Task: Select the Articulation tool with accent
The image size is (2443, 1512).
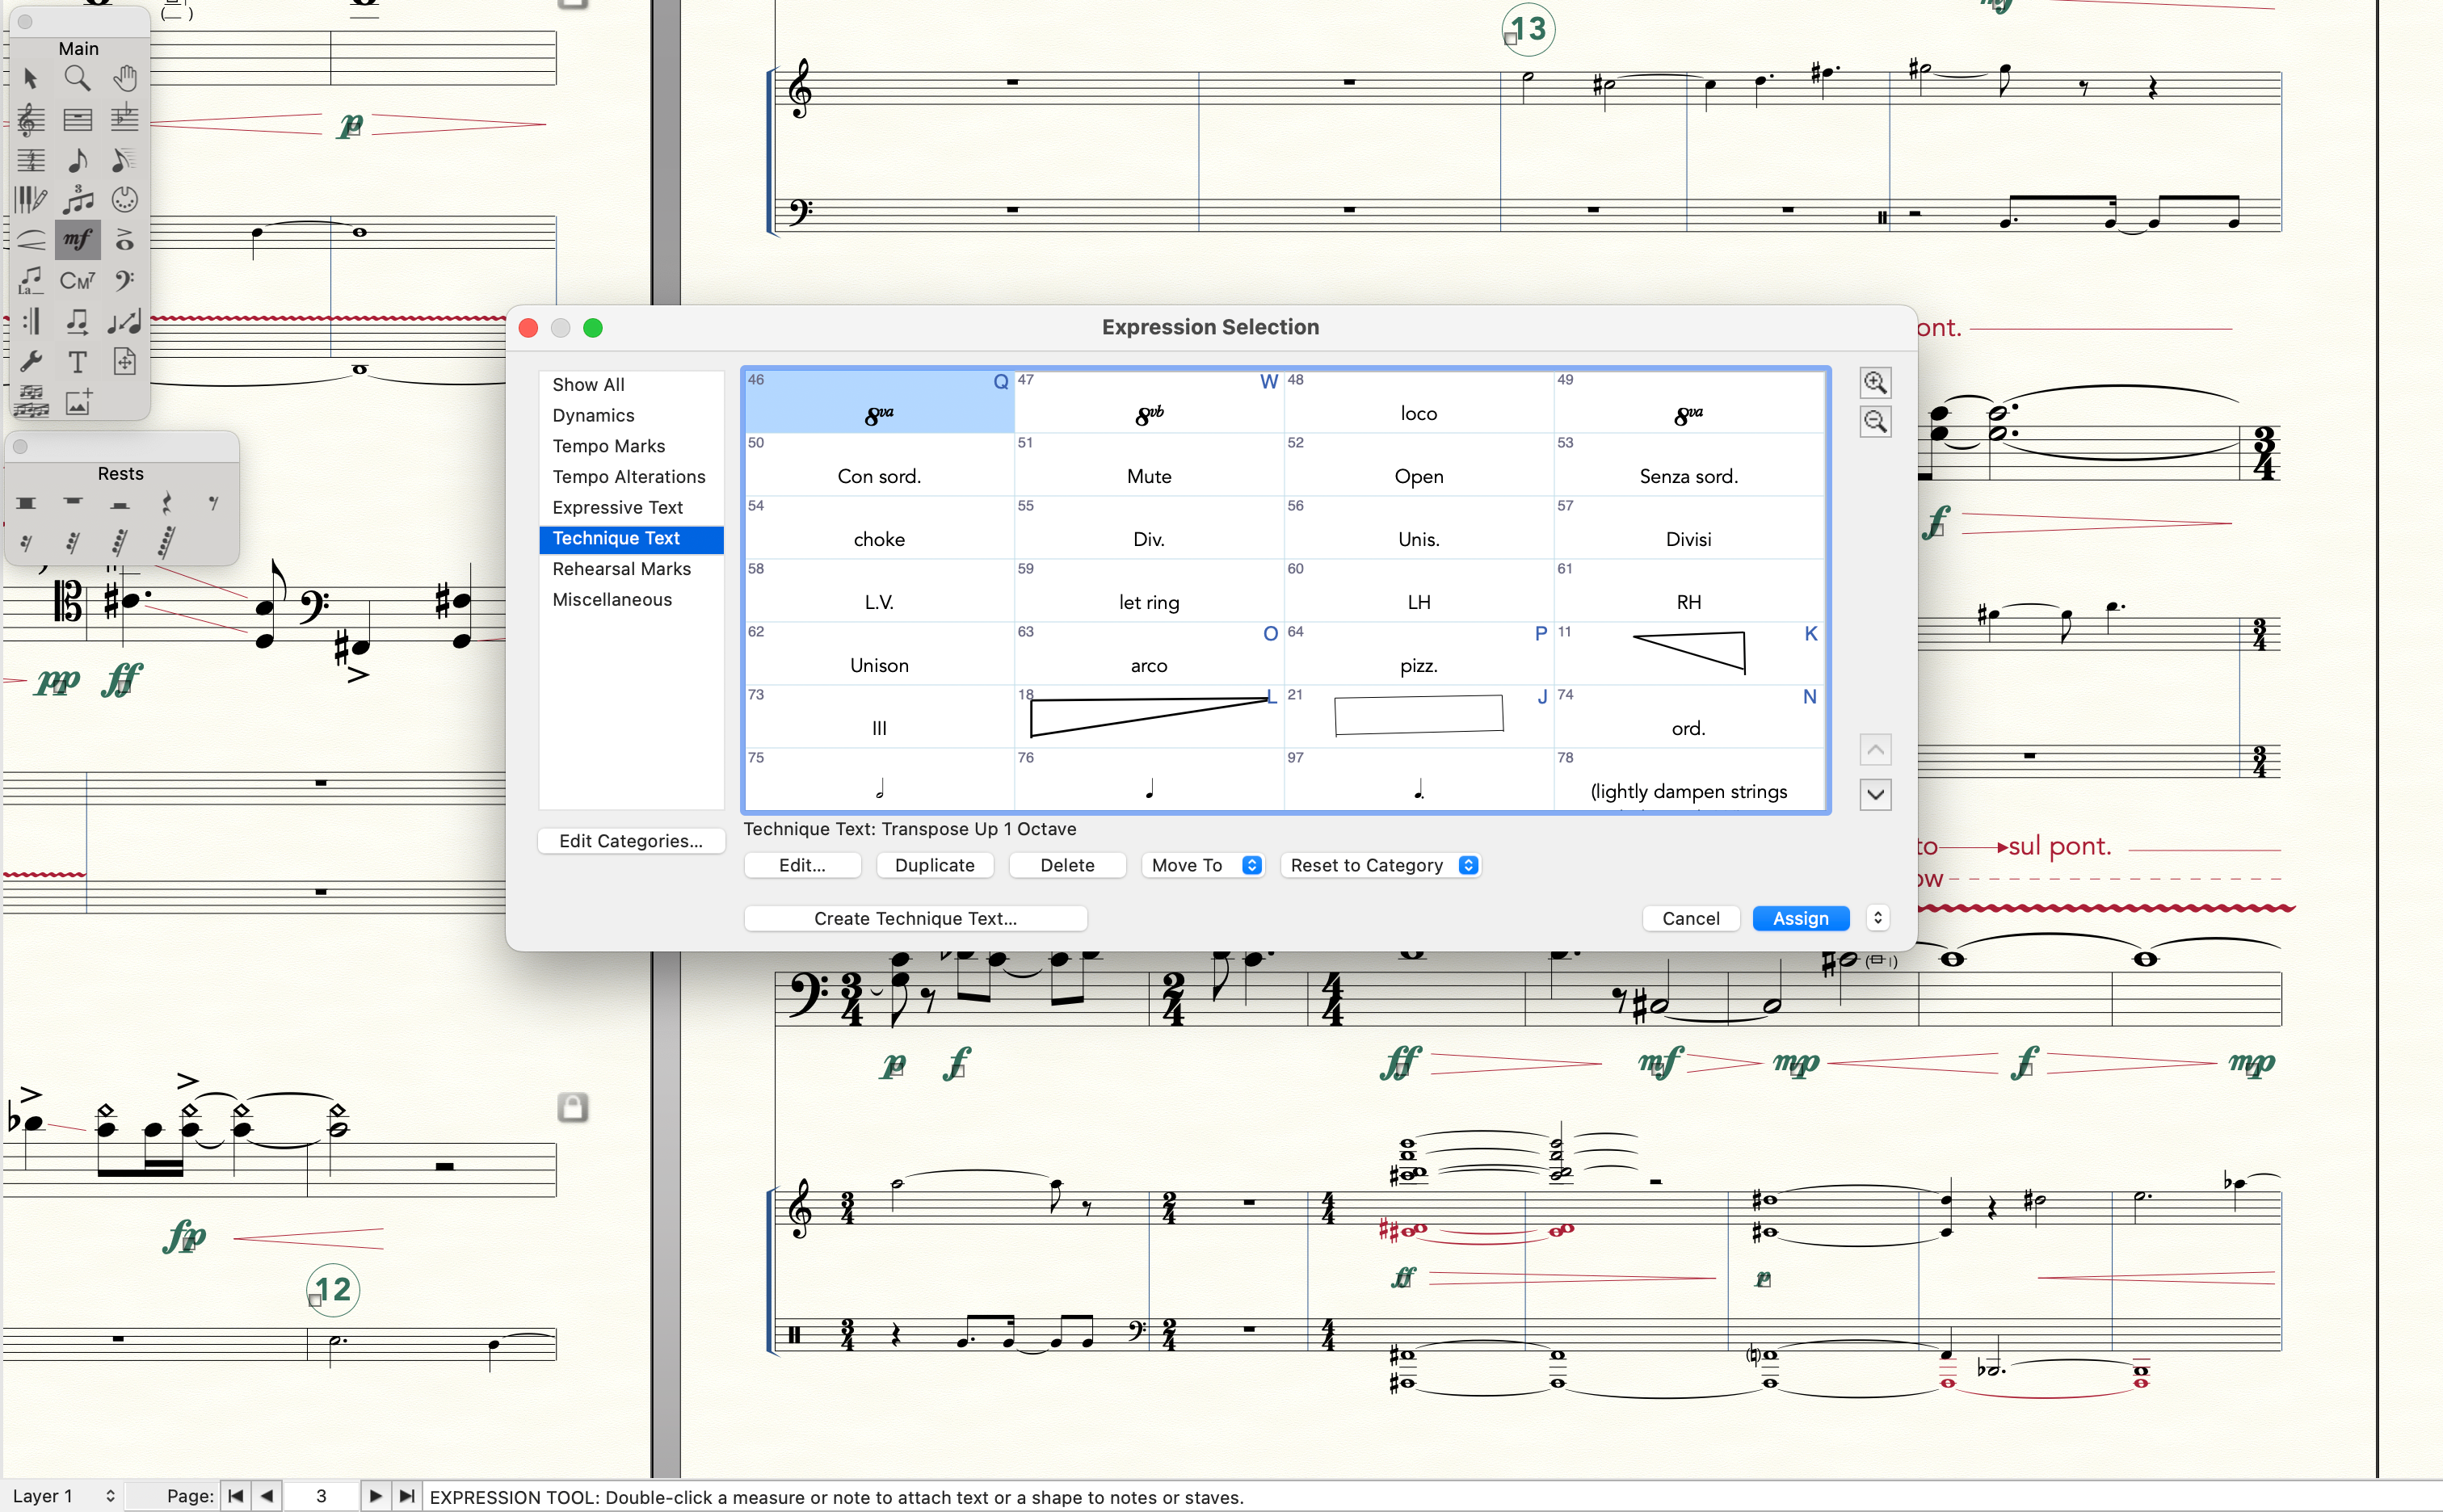Action: click(124, 240)
